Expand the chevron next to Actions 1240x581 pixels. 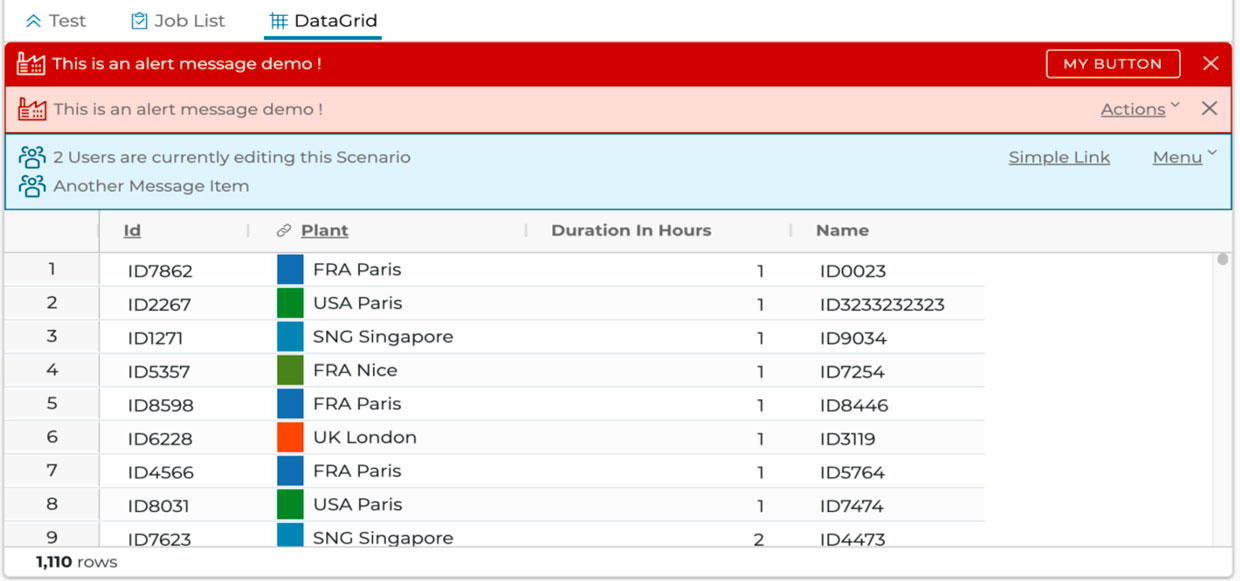[x=1176, y=105]
